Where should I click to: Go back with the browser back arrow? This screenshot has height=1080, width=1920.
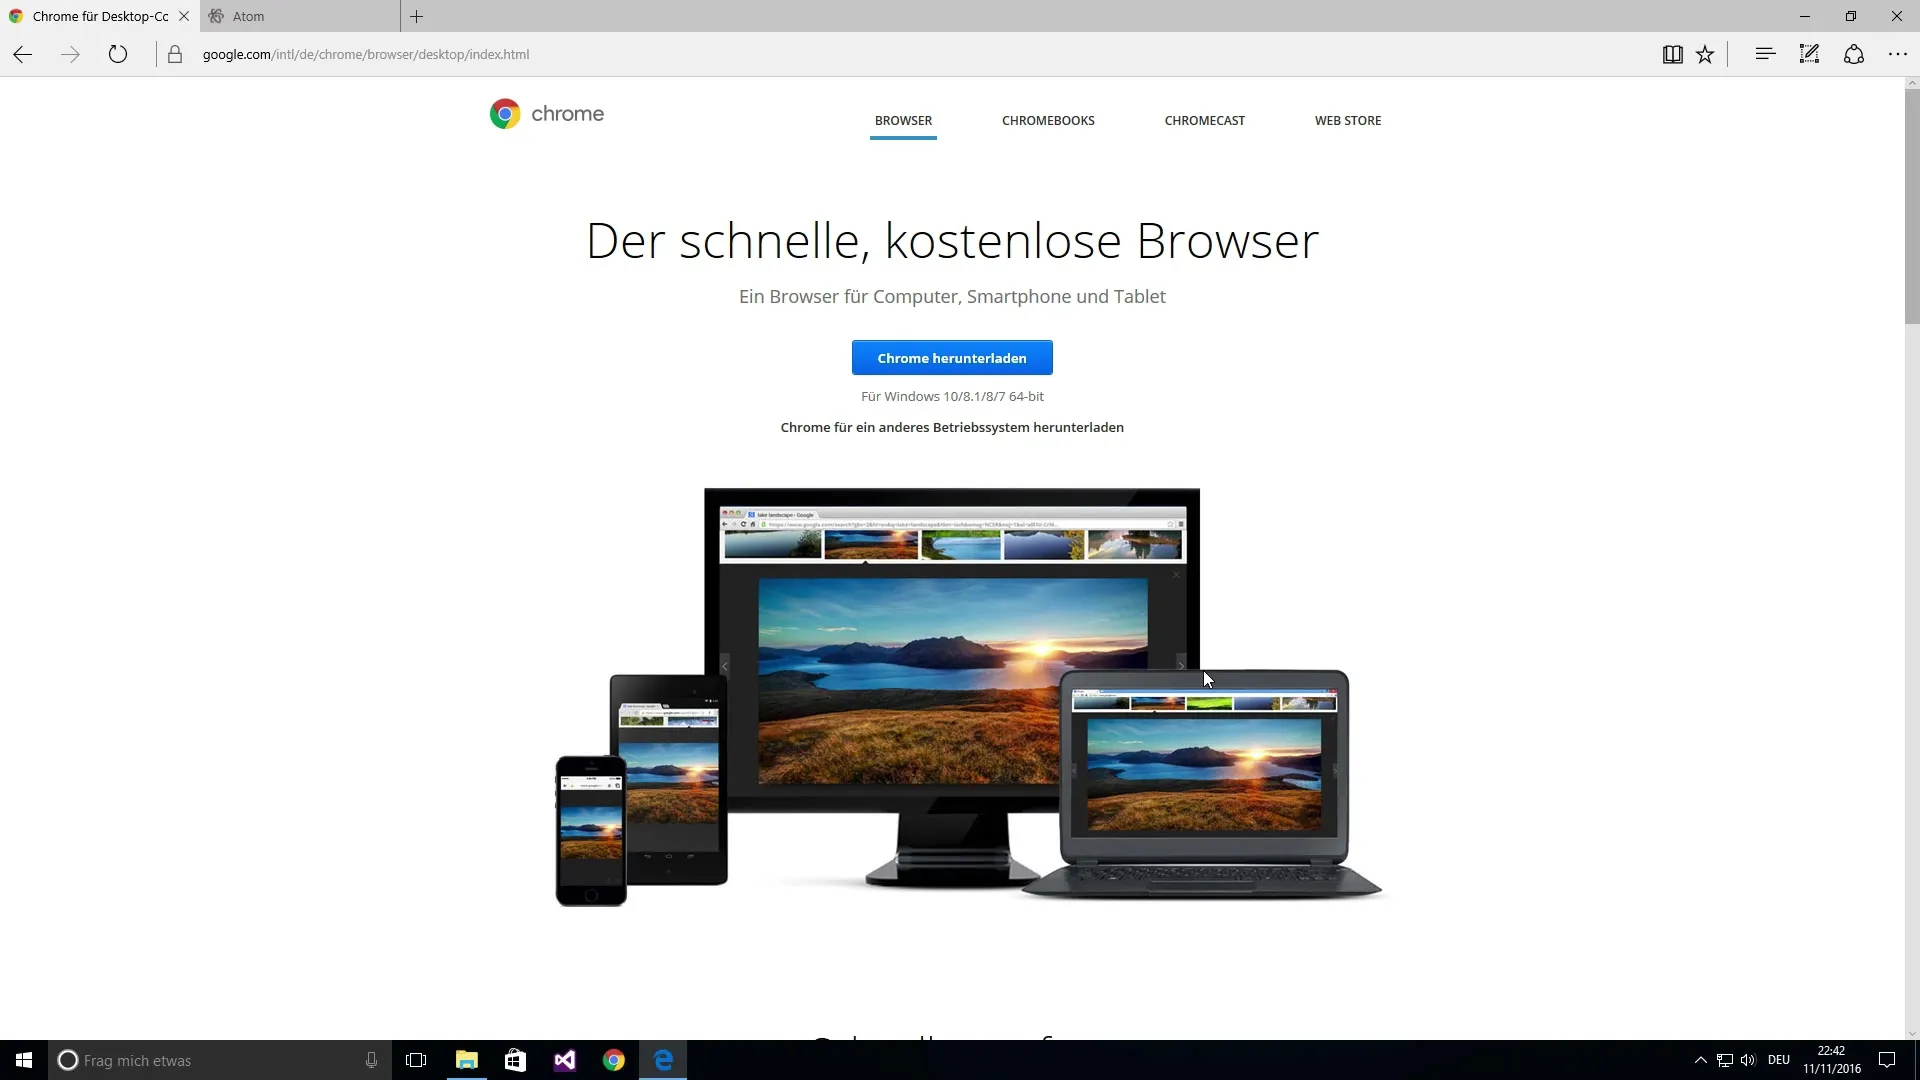tap(23, 55)
